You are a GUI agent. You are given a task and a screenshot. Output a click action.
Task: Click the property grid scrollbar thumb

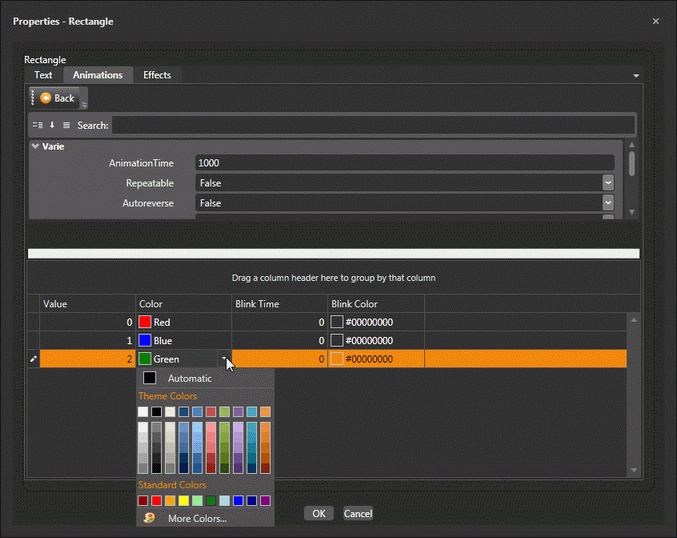632,163
